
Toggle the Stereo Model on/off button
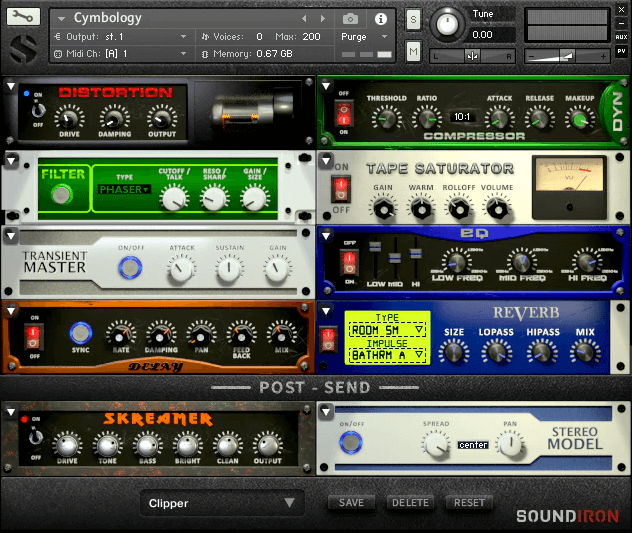coord(351,442)
